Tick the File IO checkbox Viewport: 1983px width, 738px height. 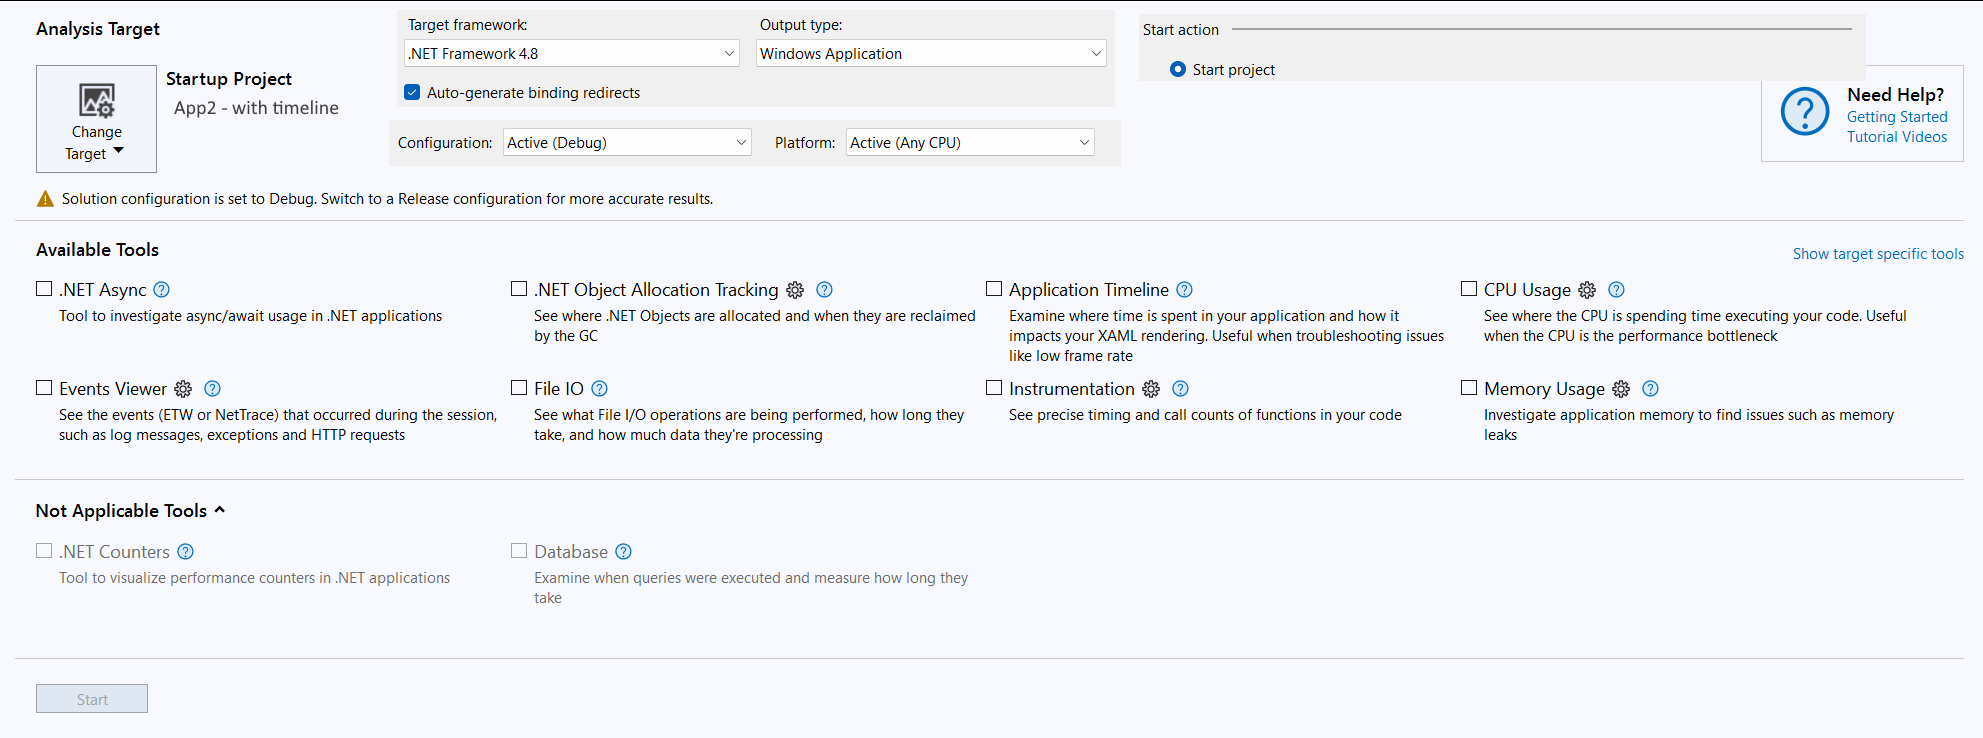point(519,388)
